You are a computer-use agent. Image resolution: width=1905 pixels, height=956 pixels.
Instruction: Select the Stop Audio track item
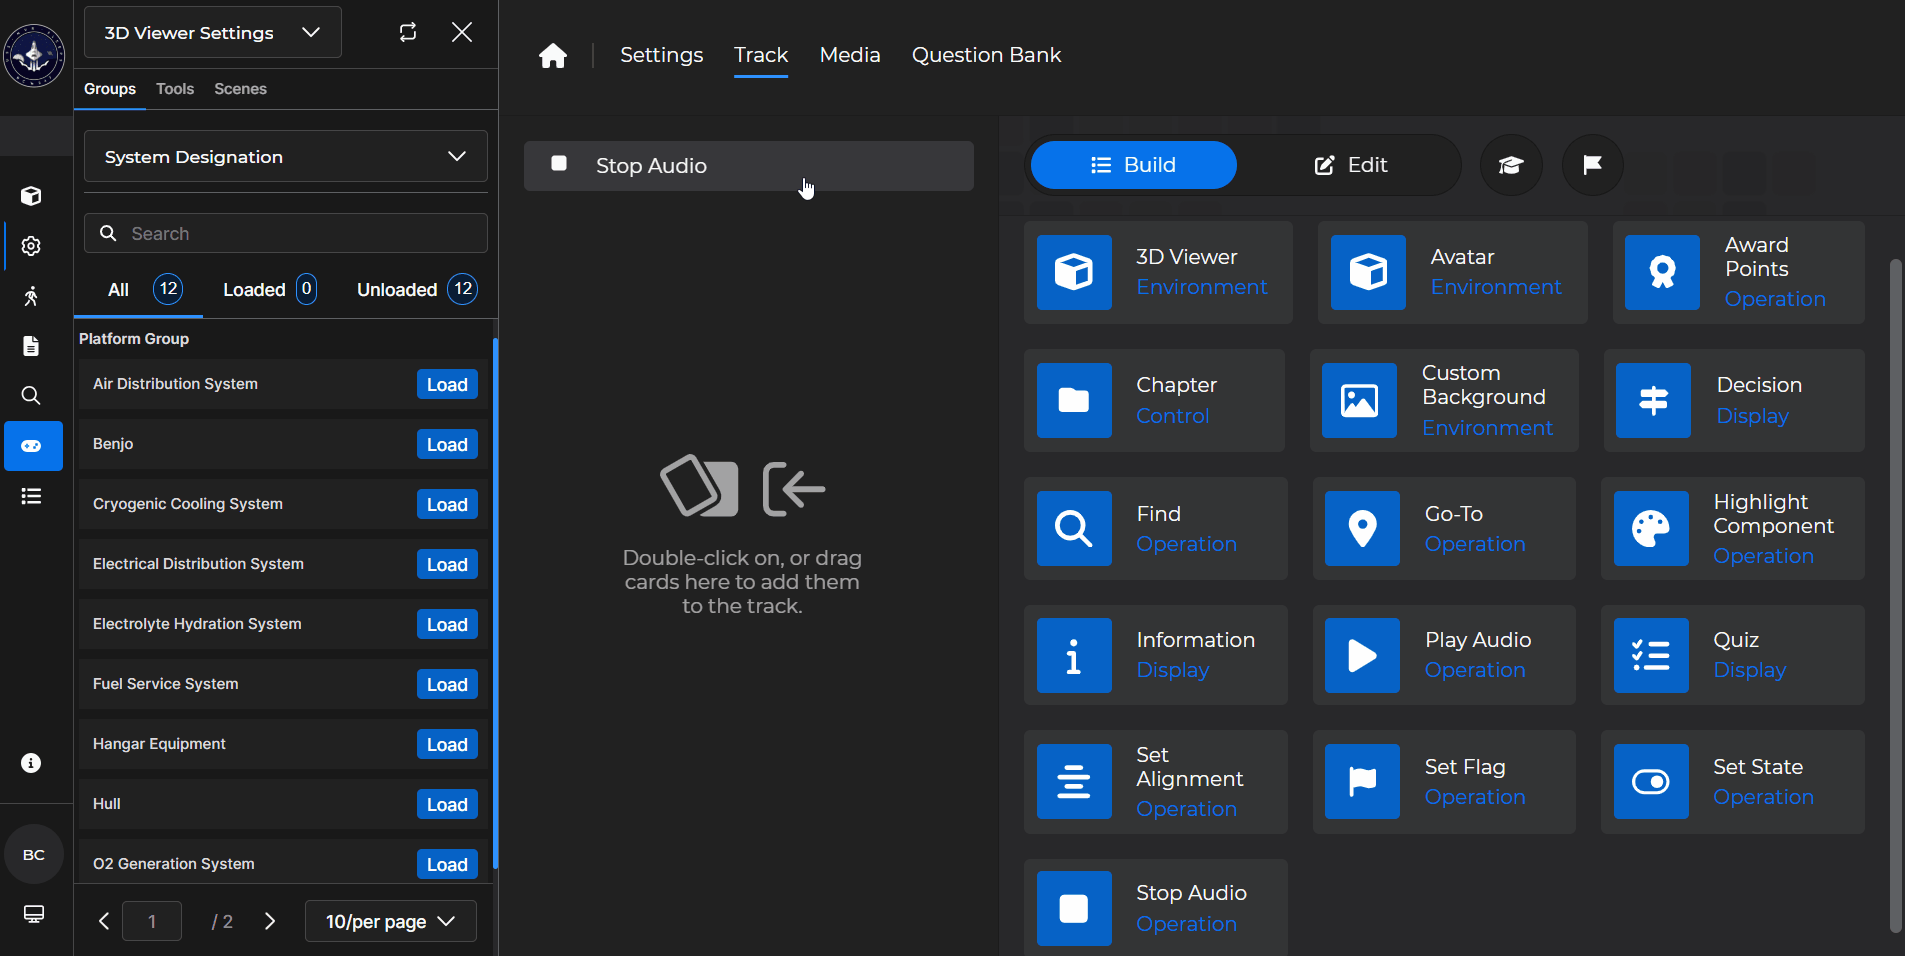[x=749, y=166]
